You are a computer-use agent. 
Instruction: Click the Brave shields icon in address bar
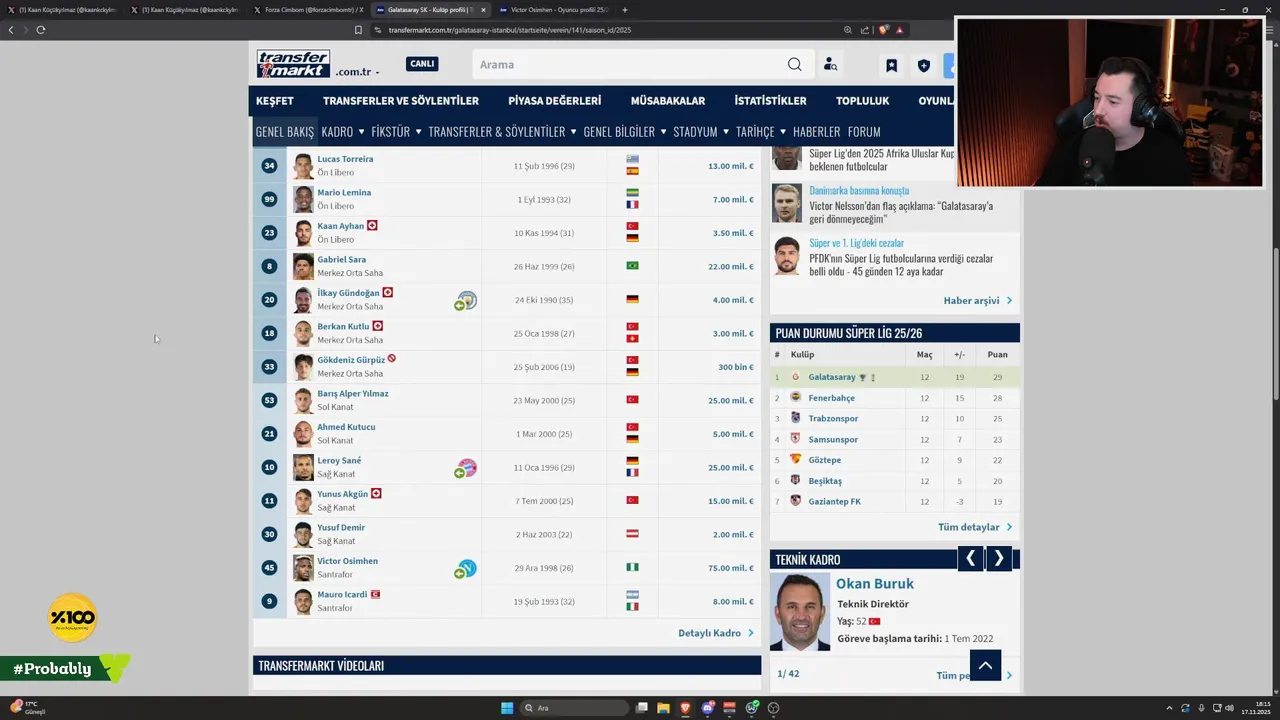click(x=884, y=30)
